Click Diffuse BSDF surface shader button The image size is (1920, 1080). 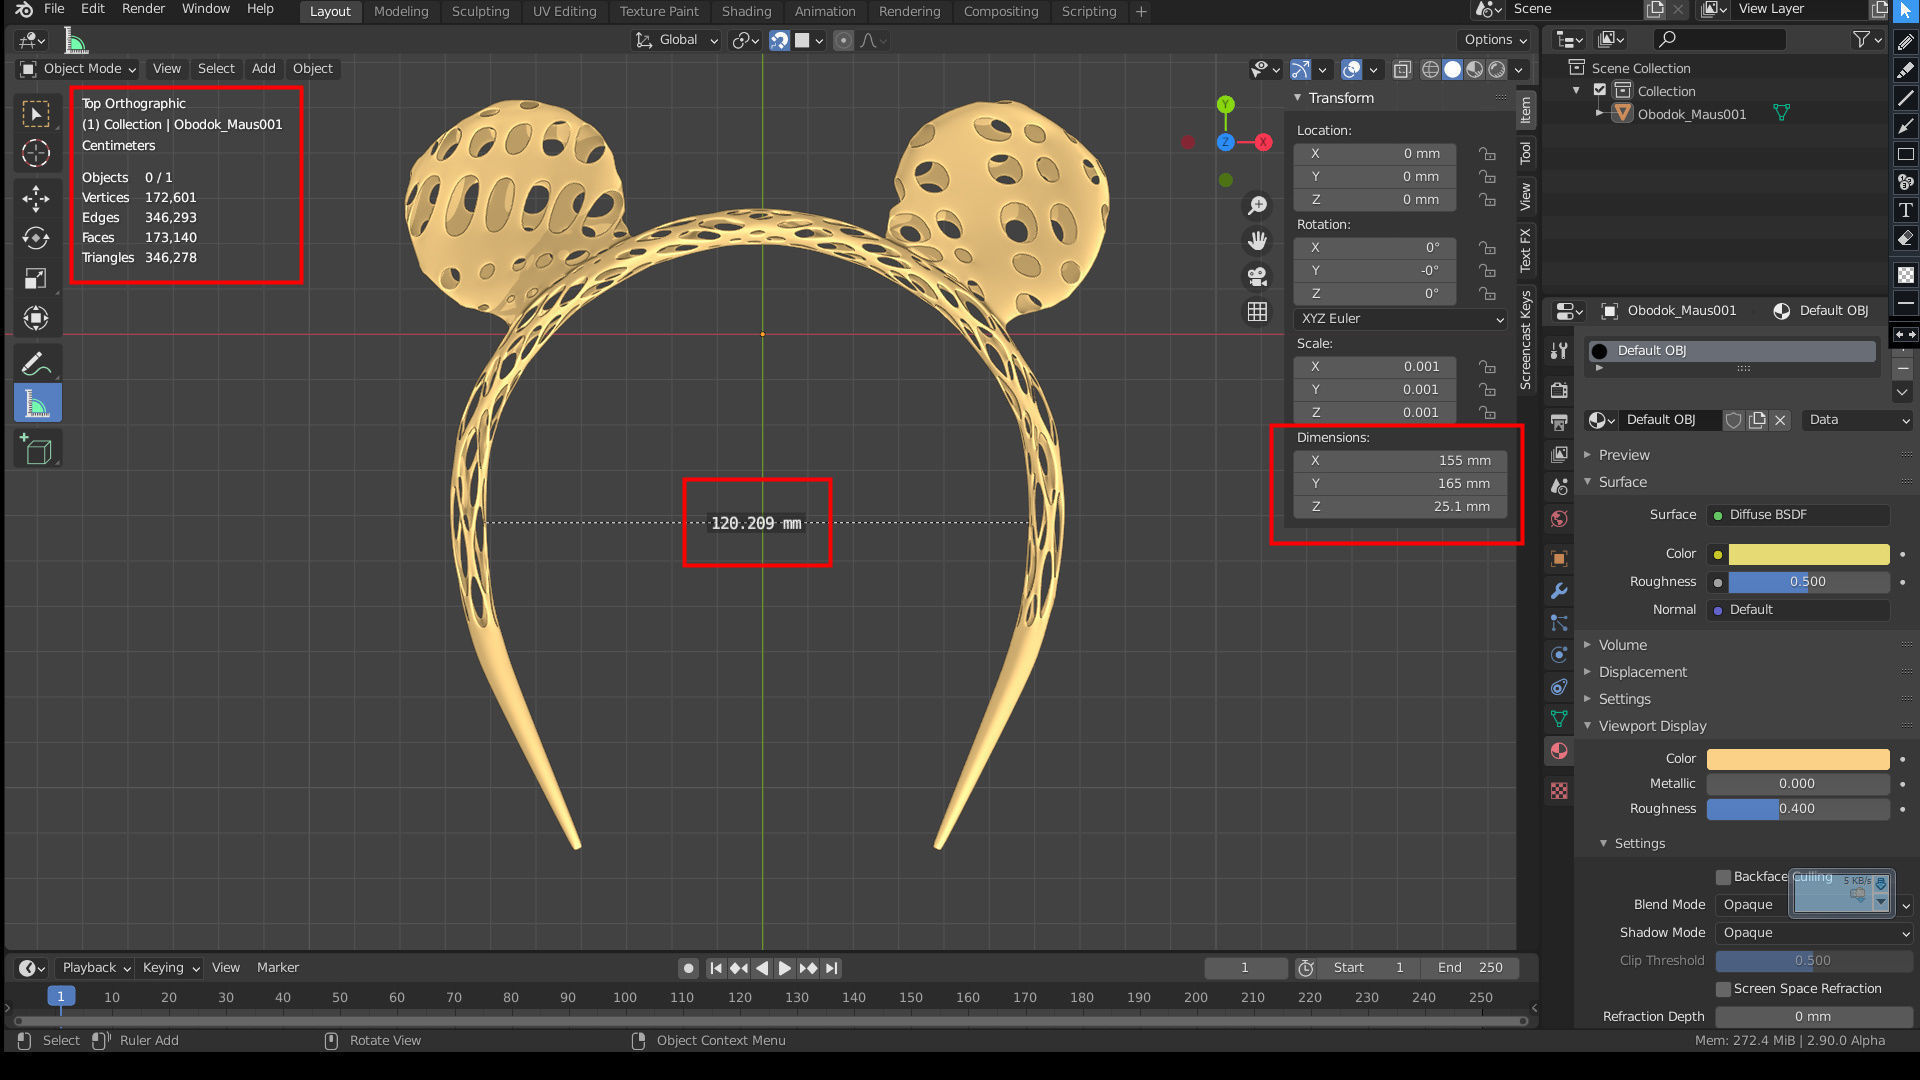(x=1798, y=515)
